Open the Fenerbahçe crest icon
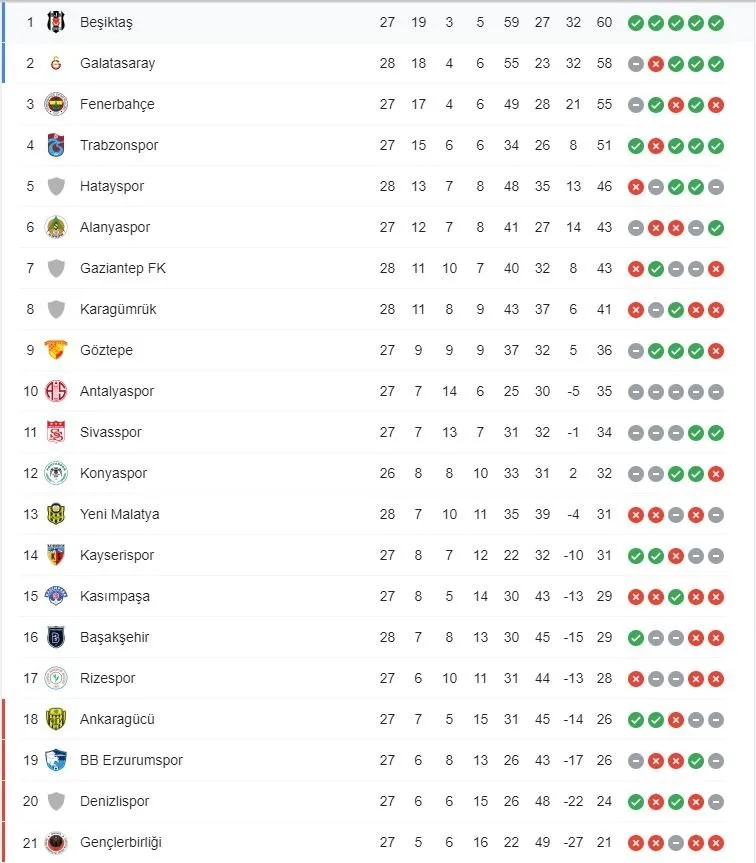This screenshot has width=756, height=863. coord(56,104)
